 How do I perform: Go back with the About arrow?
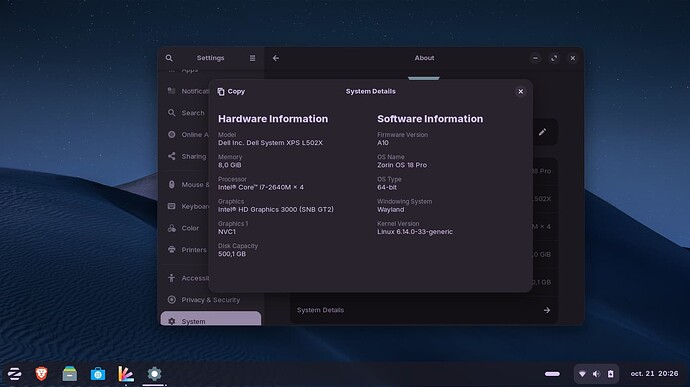276,58
